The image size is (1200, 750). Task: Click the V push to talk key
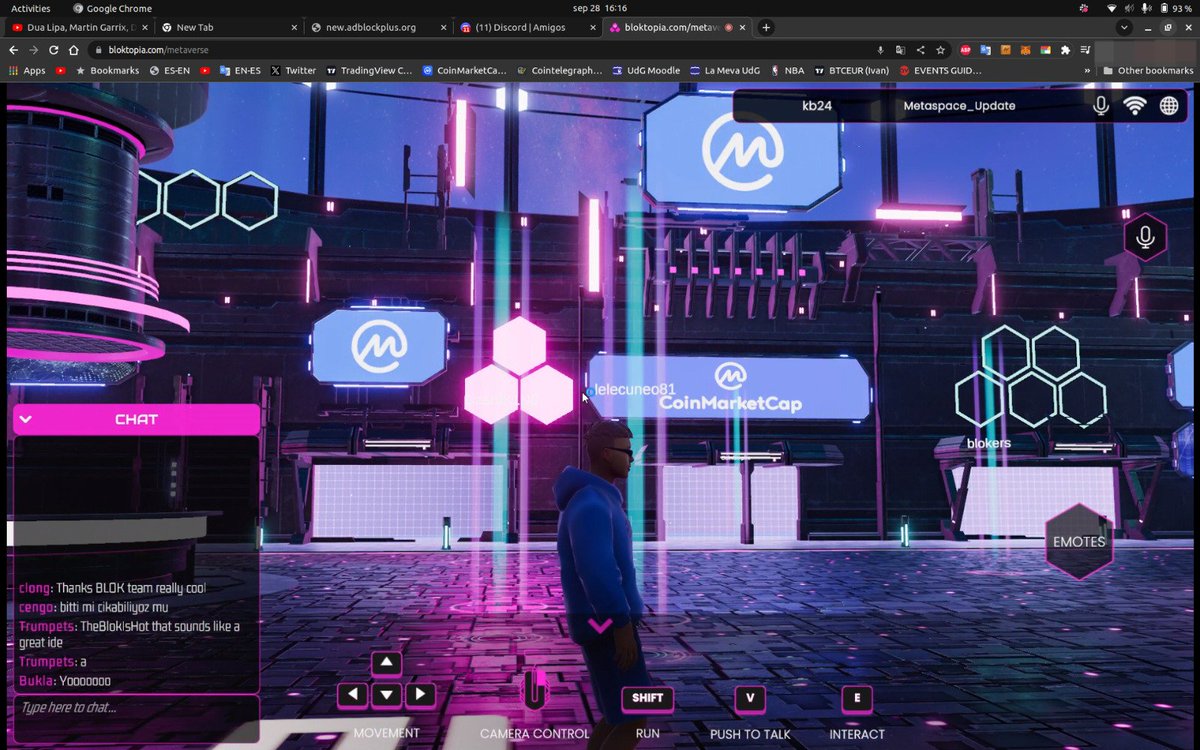click(x=750, y=698)
